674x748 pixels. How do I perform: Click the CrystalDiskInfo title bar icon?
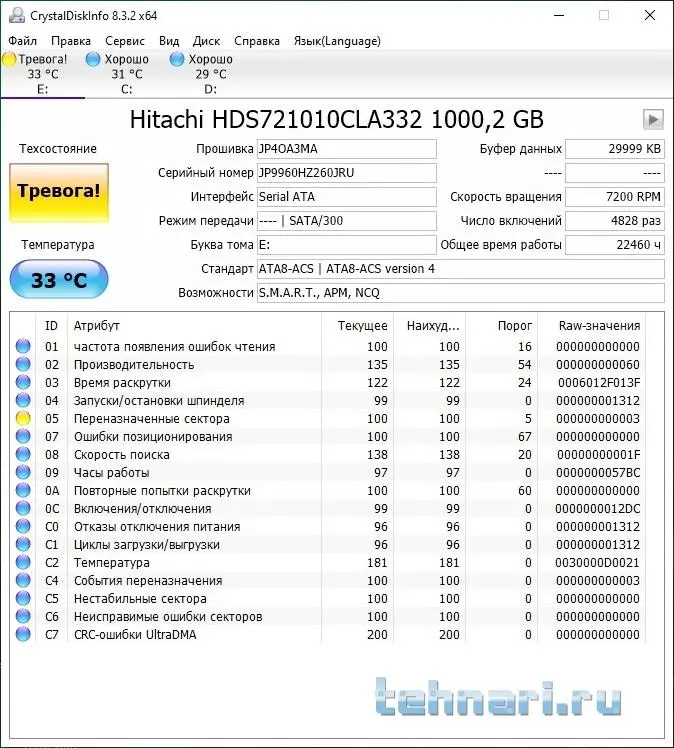17,15
